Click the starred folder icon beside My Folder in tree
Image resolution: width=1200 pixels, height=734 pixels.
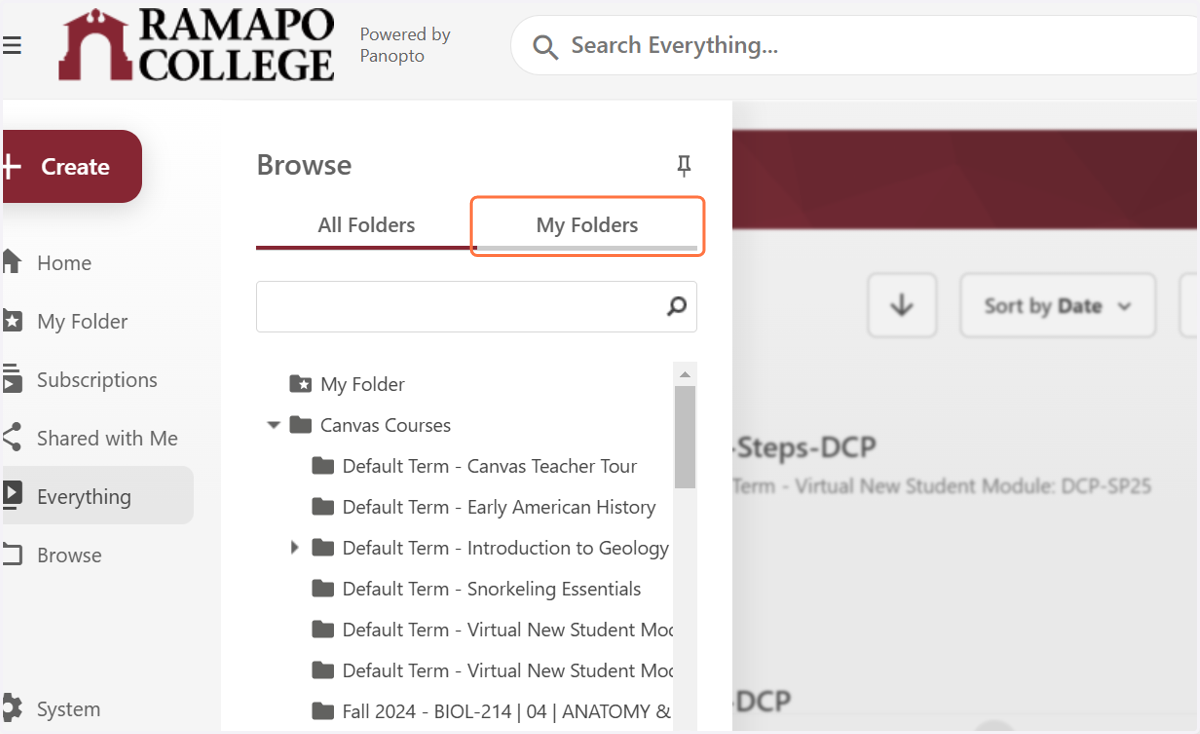click(x=300, y=384)
